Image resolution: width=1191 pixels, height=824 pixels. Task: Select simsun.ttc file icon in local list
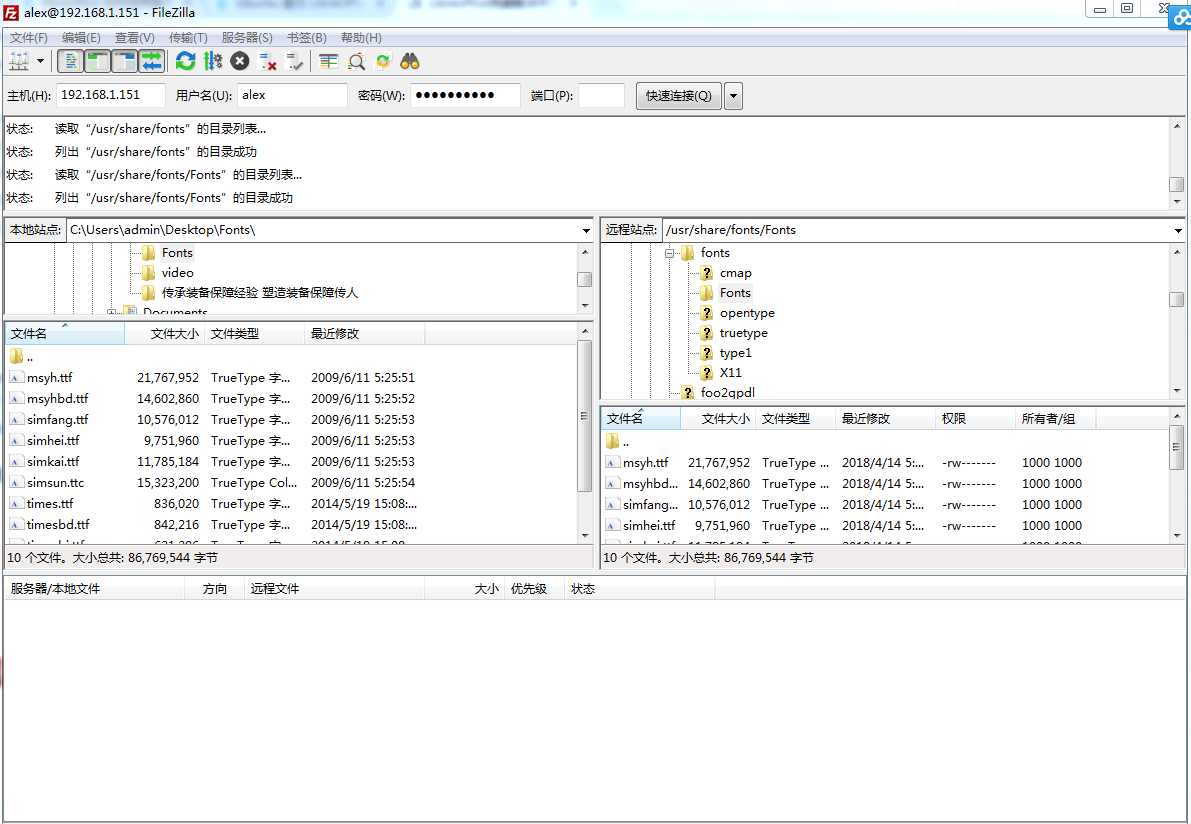16,482
